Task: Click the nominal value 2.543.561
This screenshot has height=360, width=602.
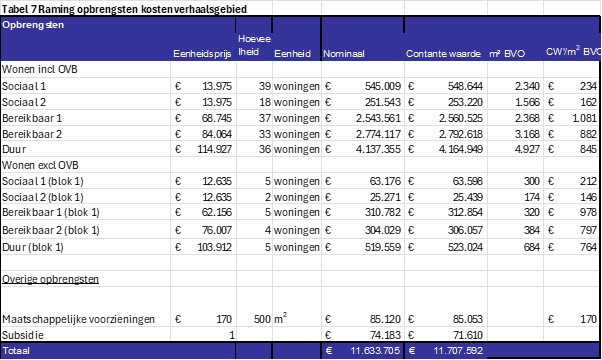Action: [x=378, y=118]
